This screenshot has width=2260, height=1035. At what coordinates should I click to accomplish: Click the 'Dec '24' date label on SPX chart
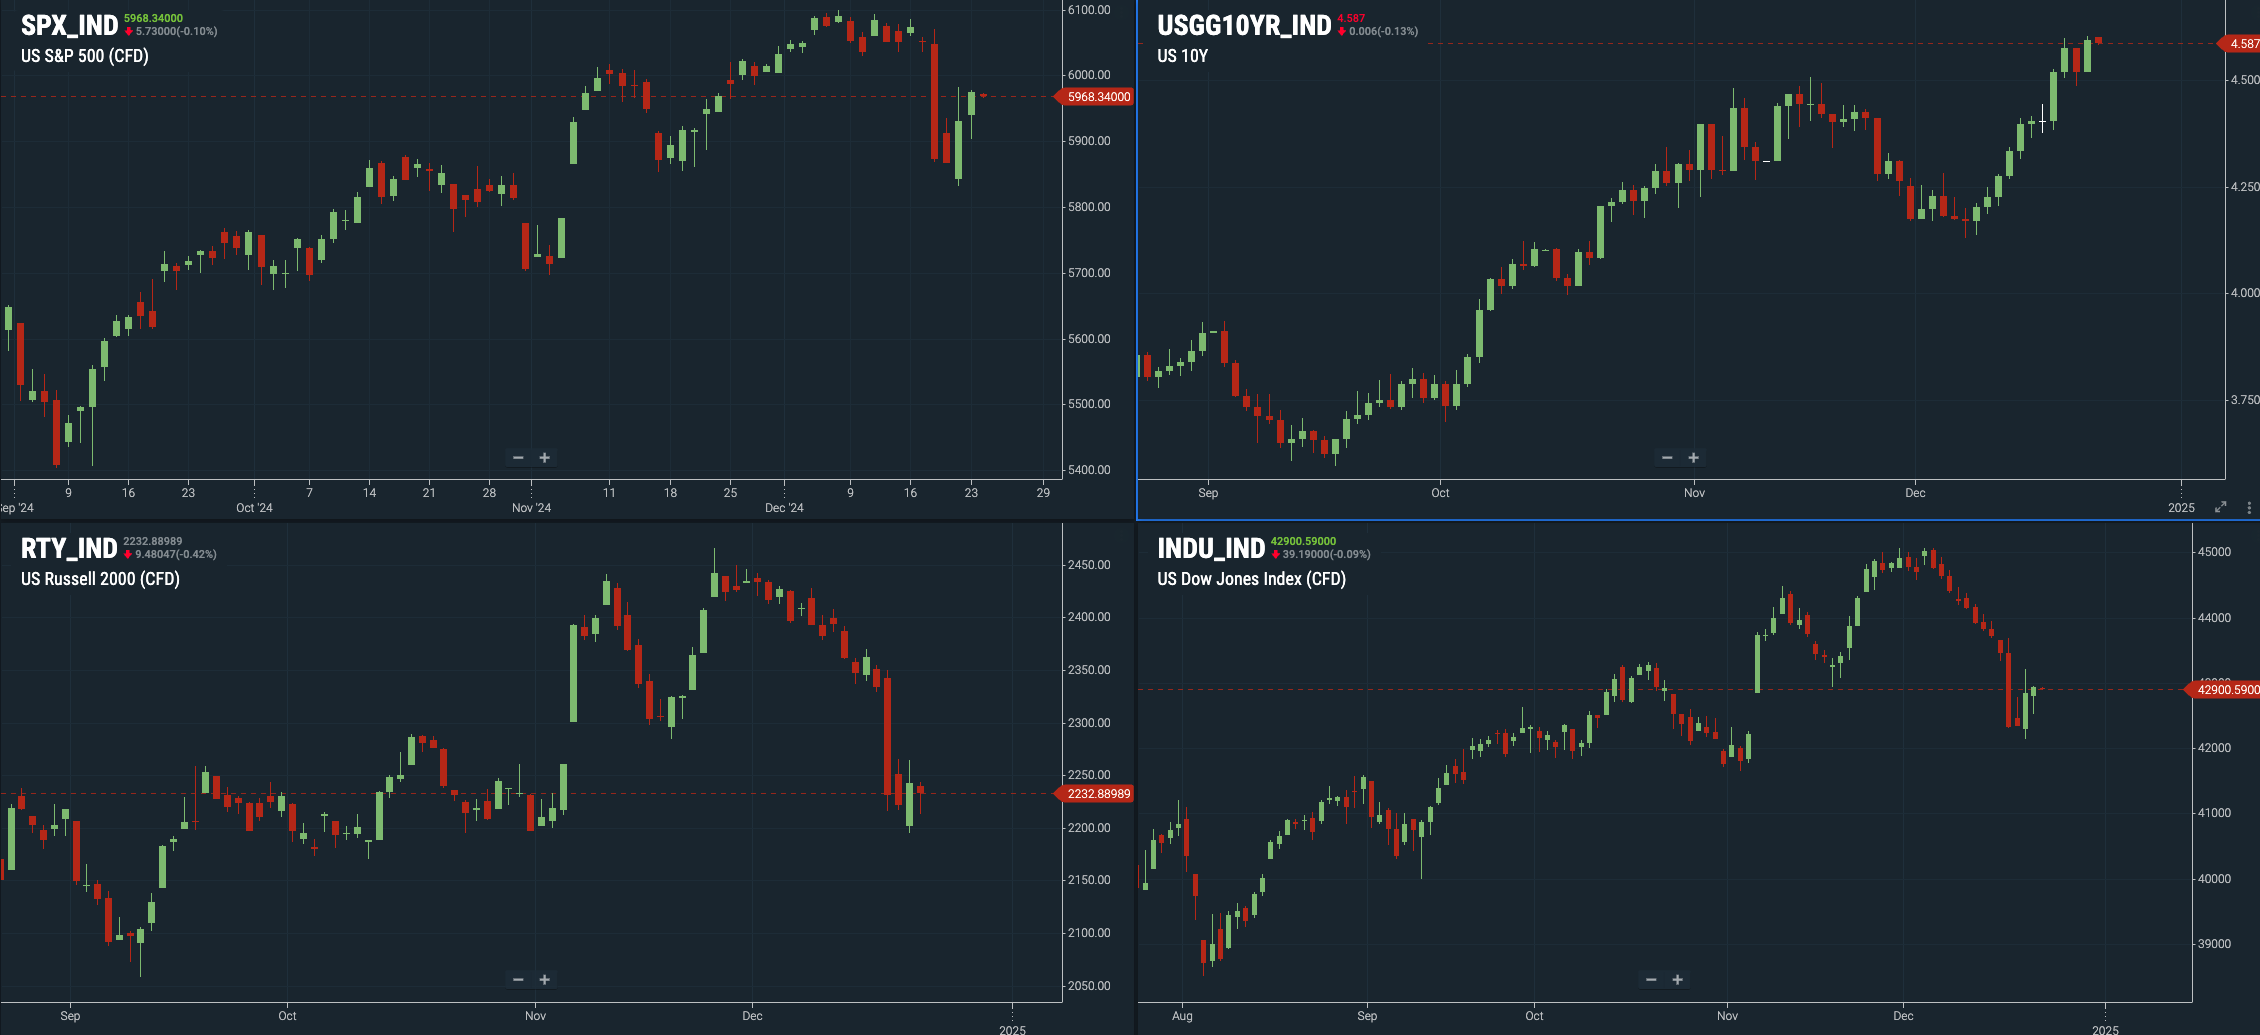[x=784, y=508]
